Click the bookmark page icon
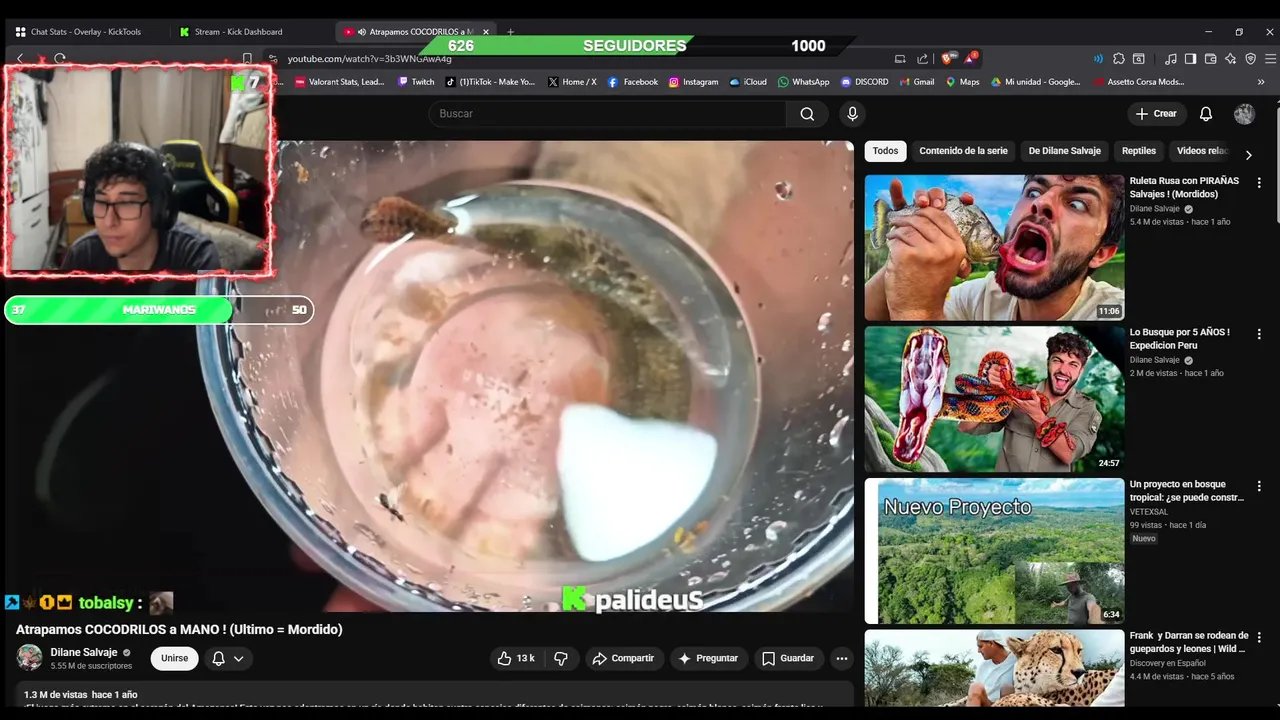This screenshot has width=1280, height=720. (x=247, y=59)
